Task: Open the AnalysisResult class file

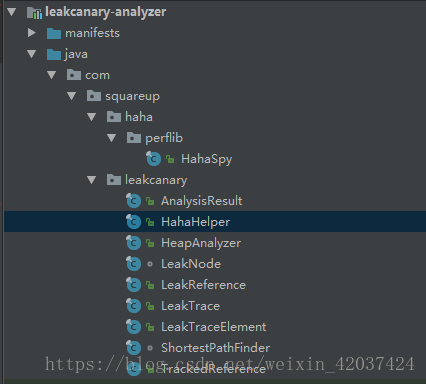Action: click(201, 201)
